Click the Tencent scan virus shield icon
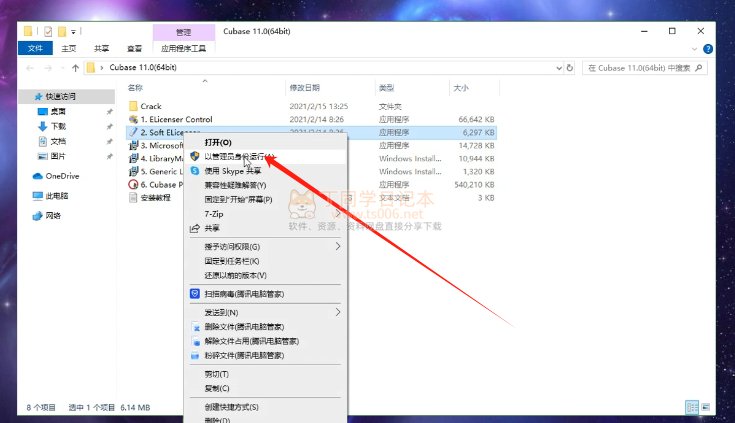 pos(195,294)
